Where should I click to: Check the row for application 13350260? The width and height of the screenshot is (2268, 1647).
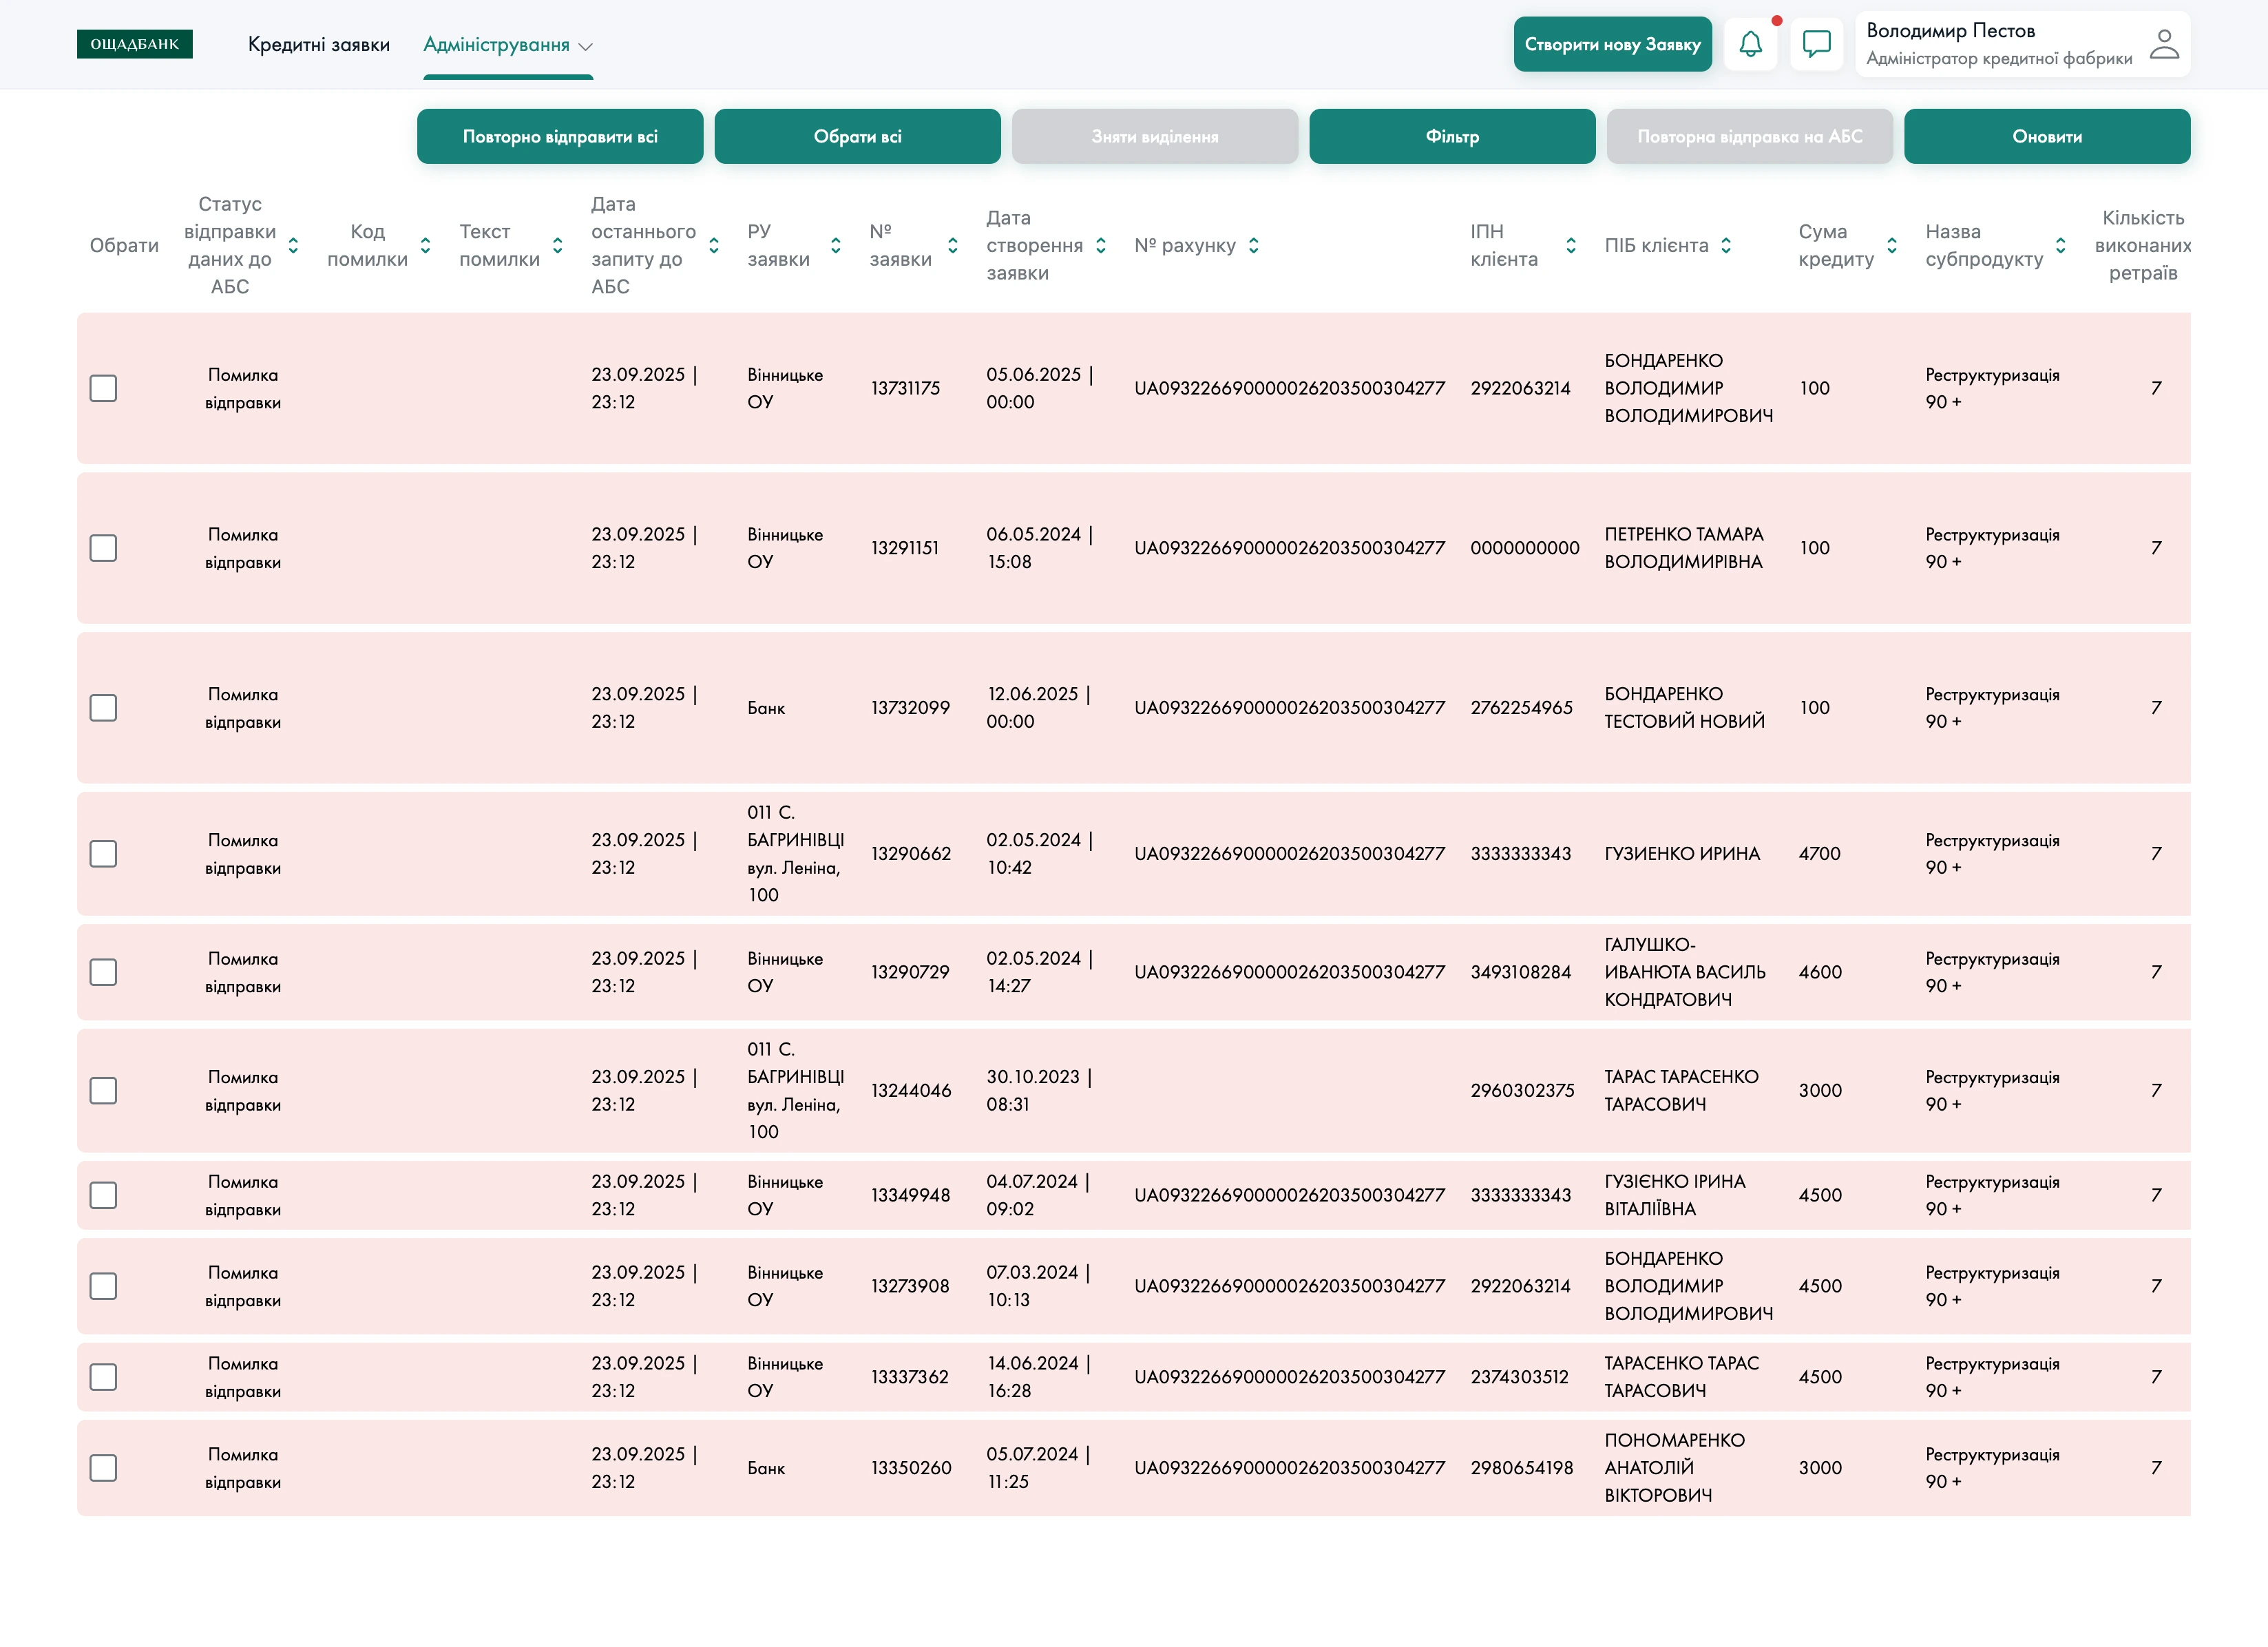pos(103,1468)
